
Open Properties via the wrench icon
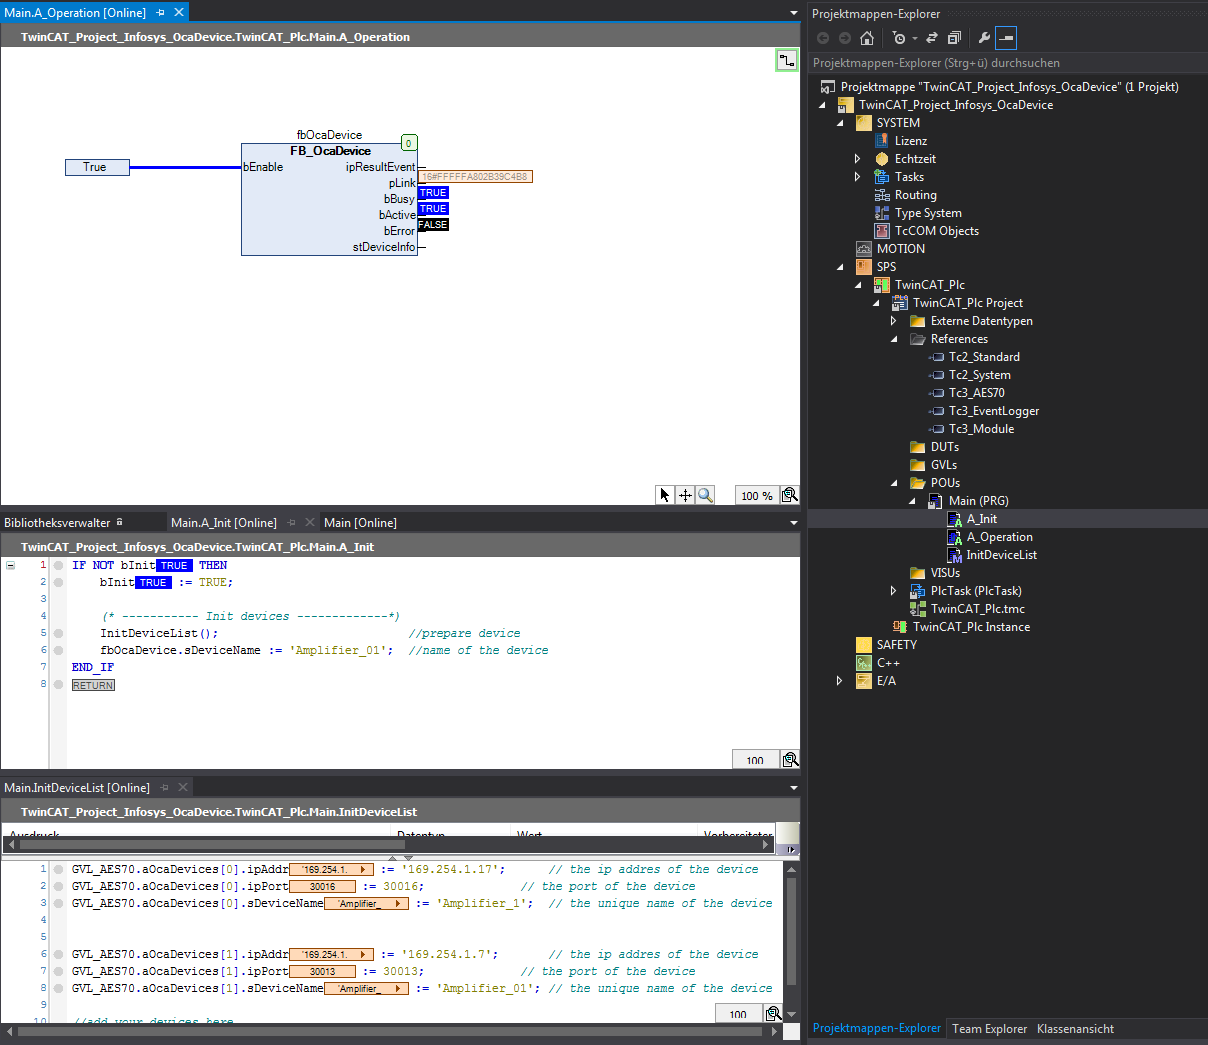tap(984, 38)
